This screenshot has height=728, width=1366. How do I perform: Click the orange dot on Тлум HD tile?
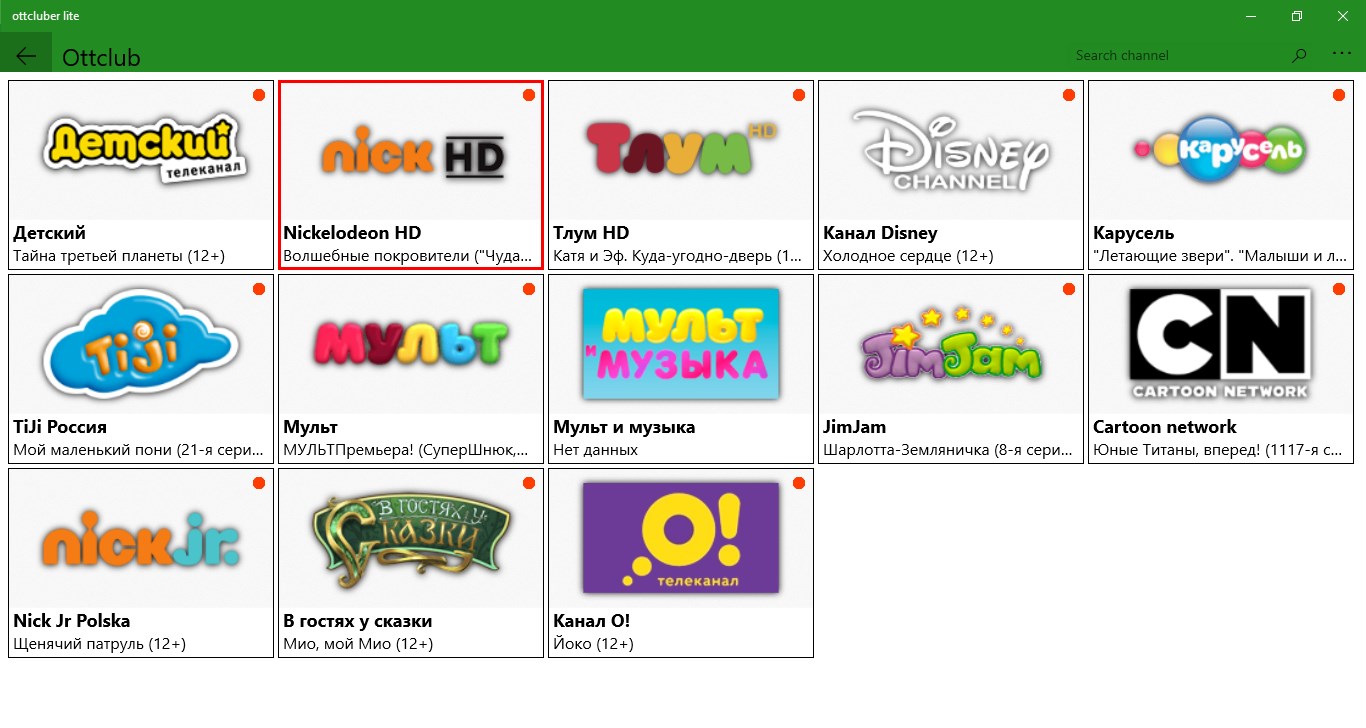pyautogui.click(x=799, y=95)
